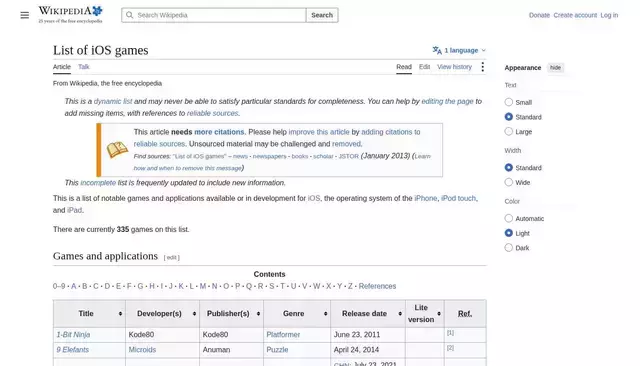Open the editing the page link
This screenshot has width=640, height=366.
pyautogui.click(x=447, y=101)
